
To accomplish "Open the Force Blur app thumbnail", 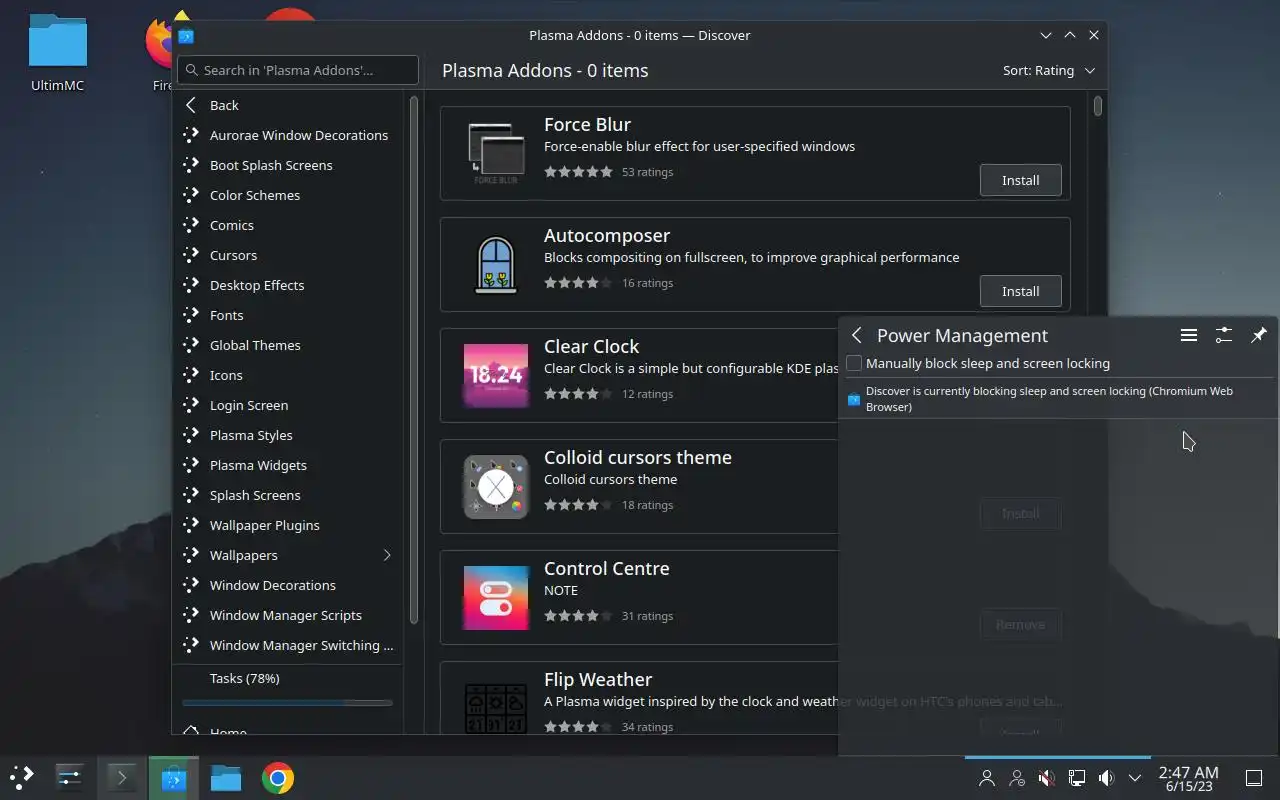I will [x=496, y=153].
